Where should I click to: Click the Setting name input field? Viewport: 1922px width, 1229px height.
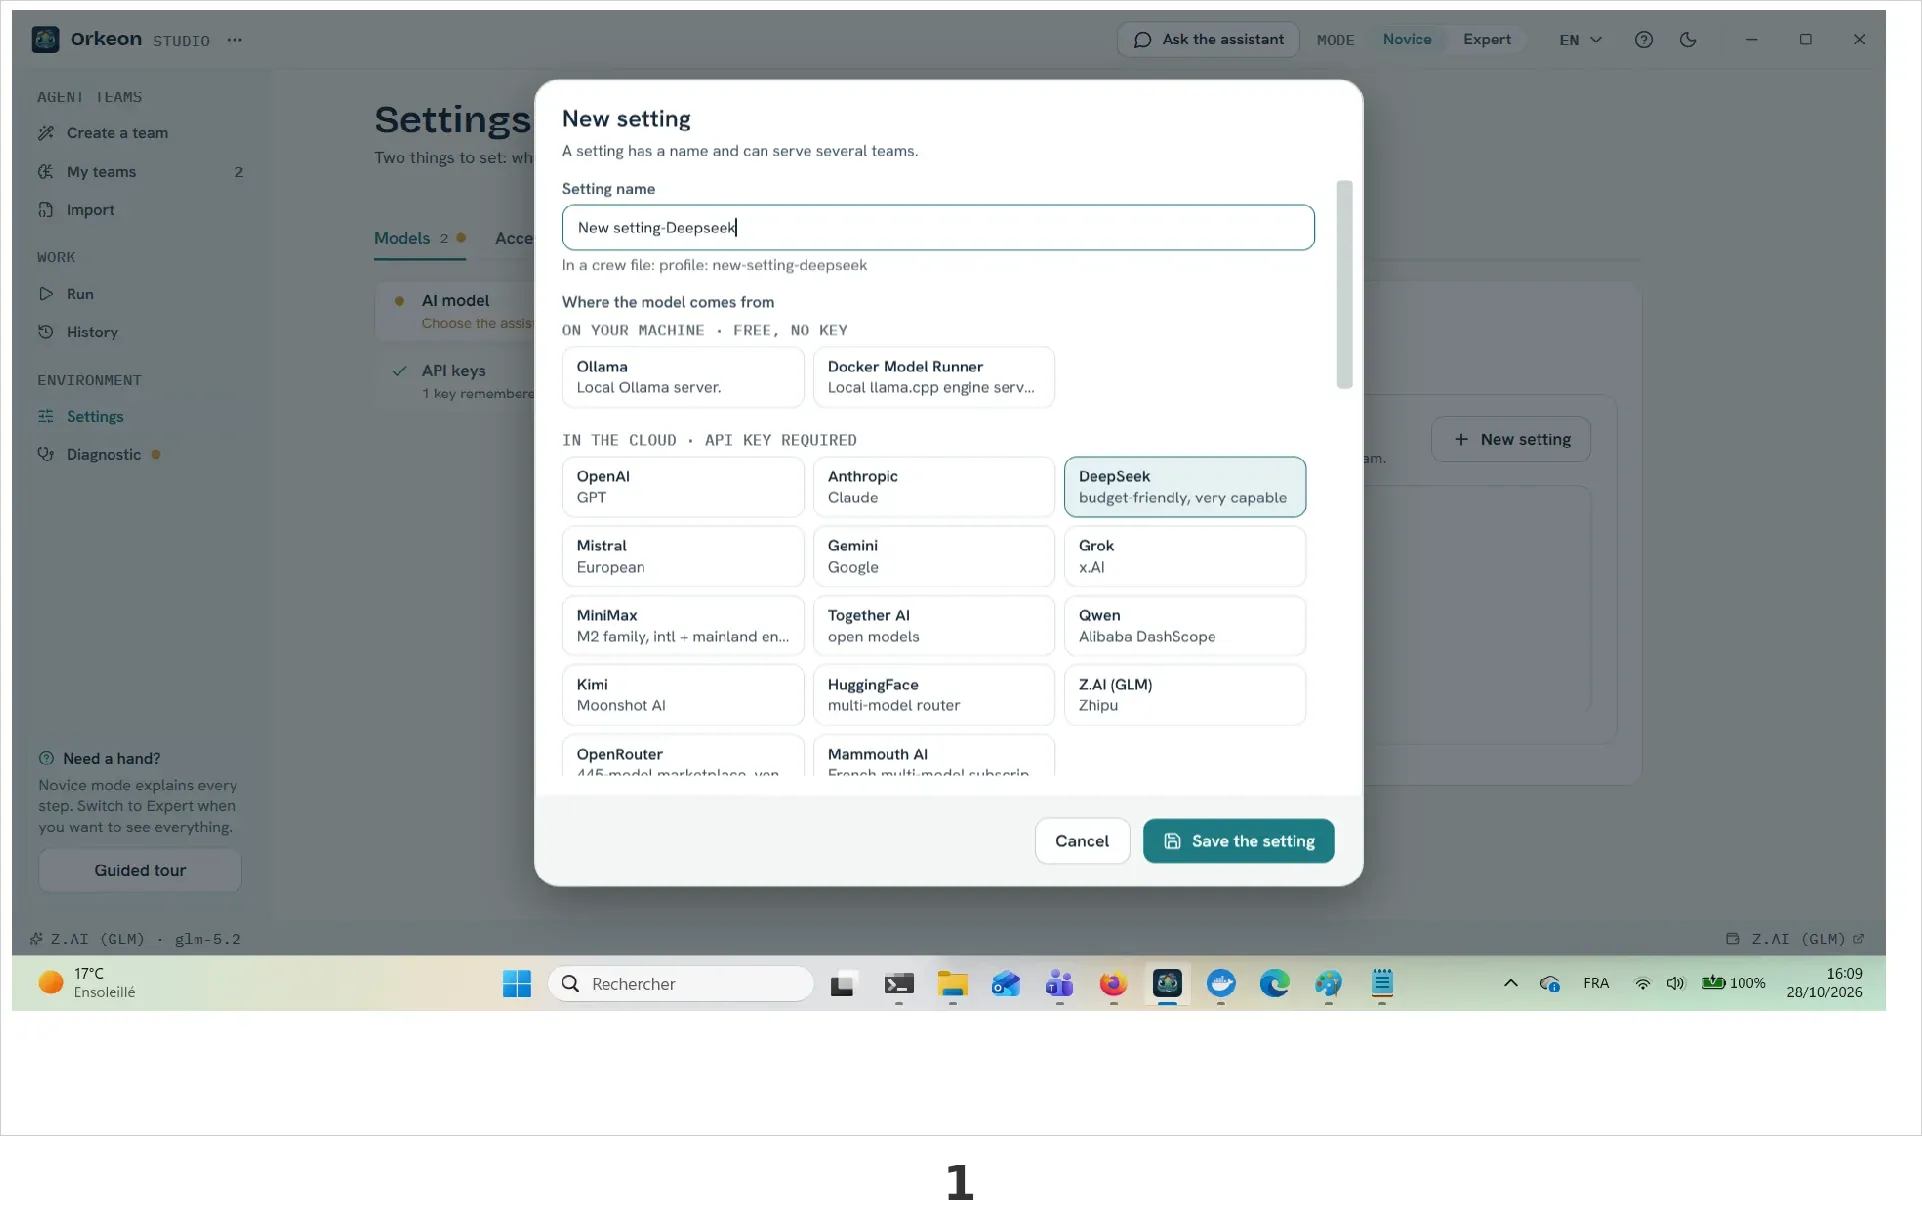tap(938, 228)
